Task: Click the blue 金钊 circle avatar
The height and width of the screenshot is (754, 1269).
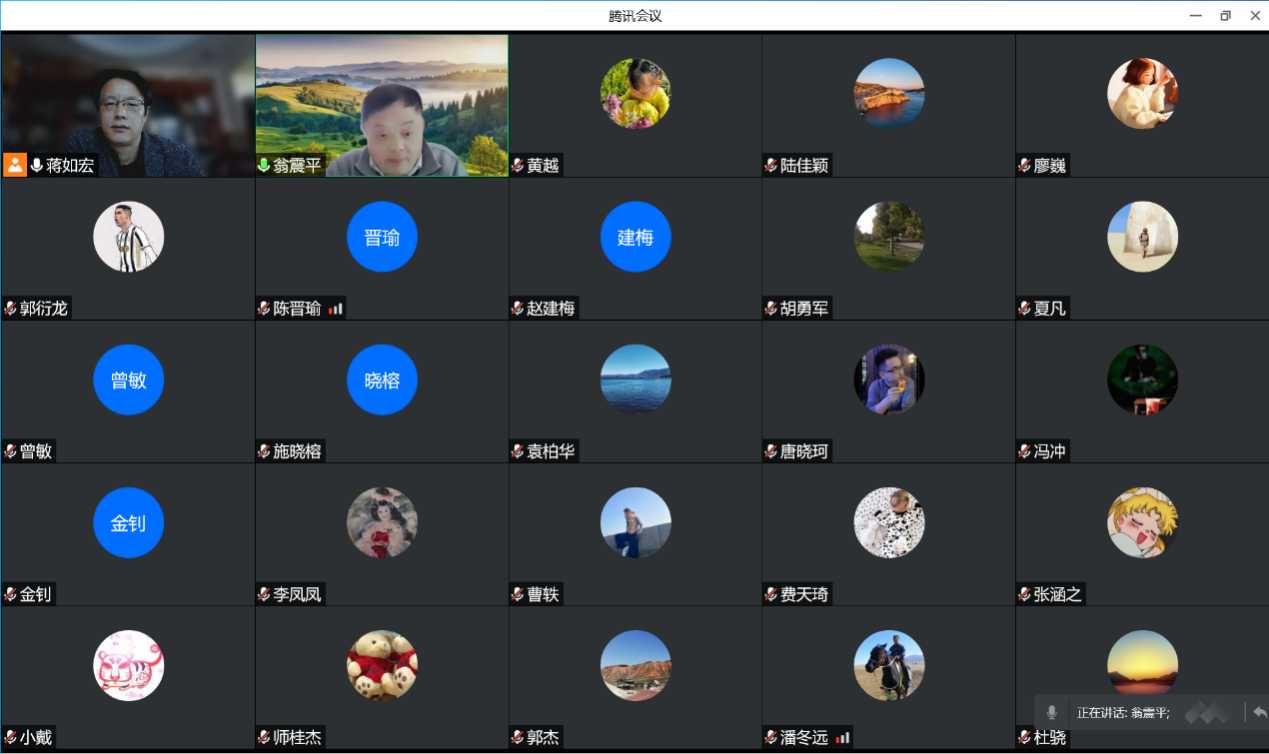Action: (x=128, y=523)
